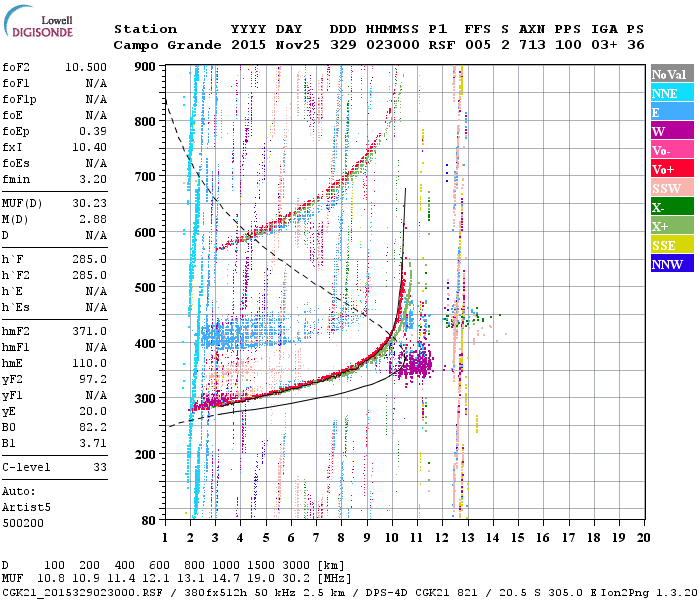Select the SSE yellow legend swatch
Viewport: 700px width, 600px height.
pos(672,245)
